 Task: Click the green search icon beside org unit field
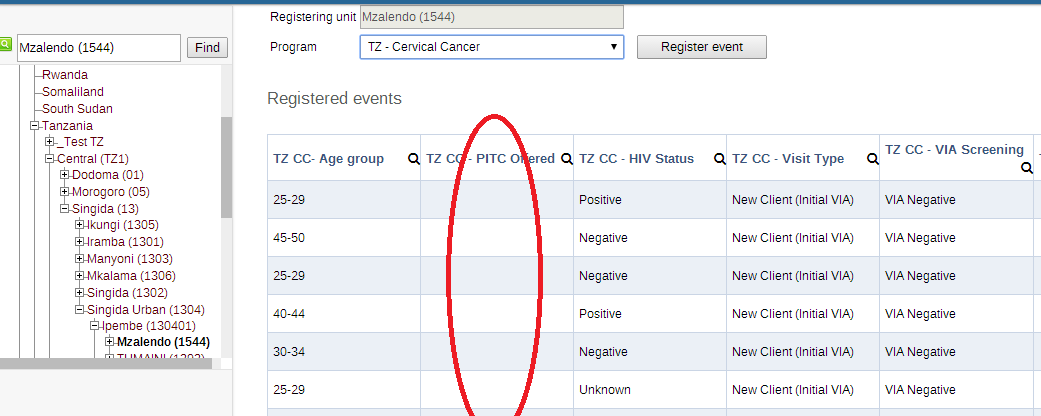[x=5, y=45]
